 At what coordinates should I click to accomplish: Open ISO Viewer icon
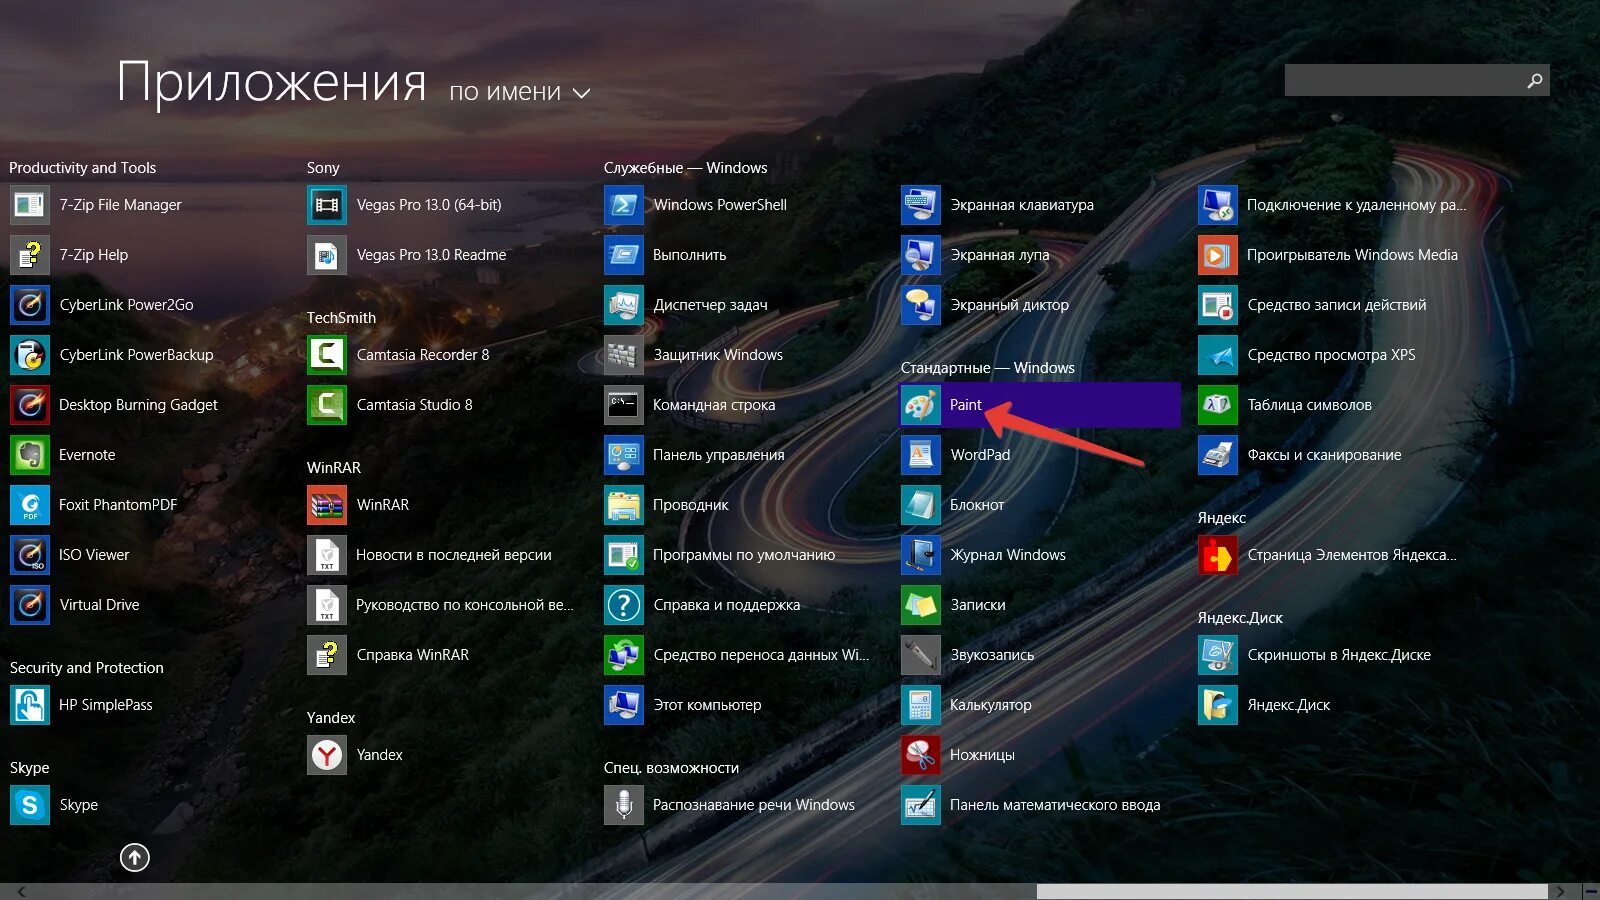[30, 555]
